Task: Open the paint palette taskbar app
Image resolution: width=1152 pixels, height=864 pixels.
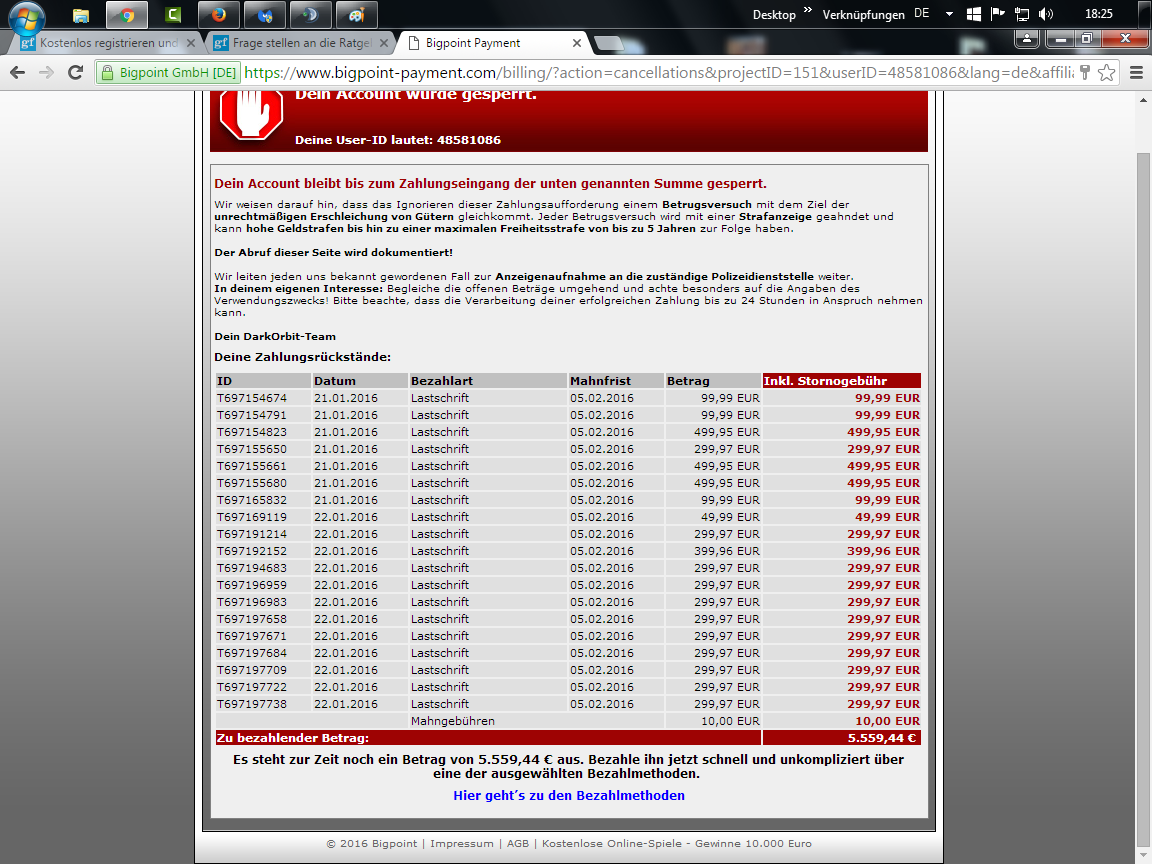Action: [357, 15]
